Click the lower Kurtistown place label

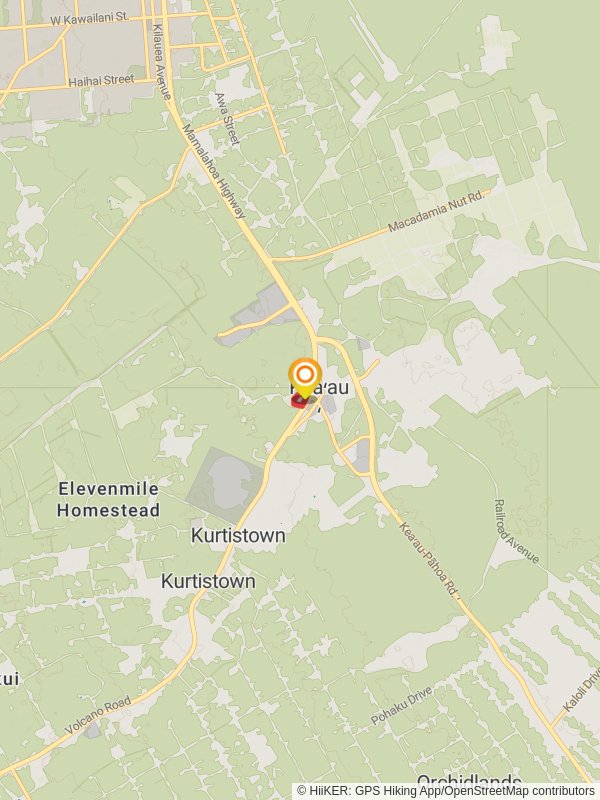(x=208, y=581)
